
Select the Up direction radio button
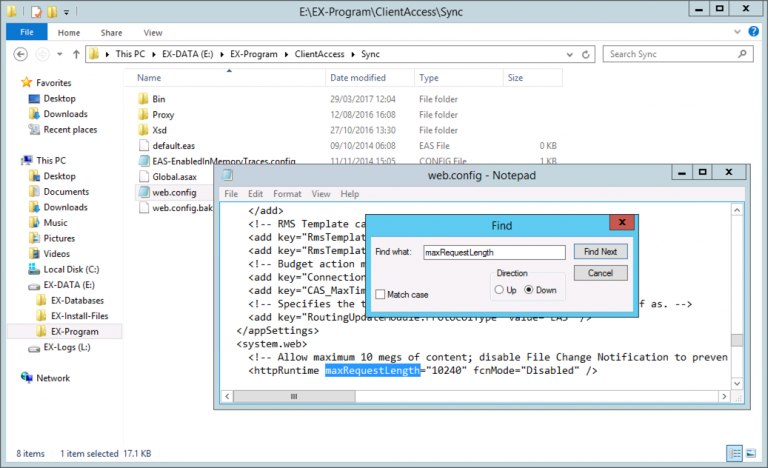(499, 290)
